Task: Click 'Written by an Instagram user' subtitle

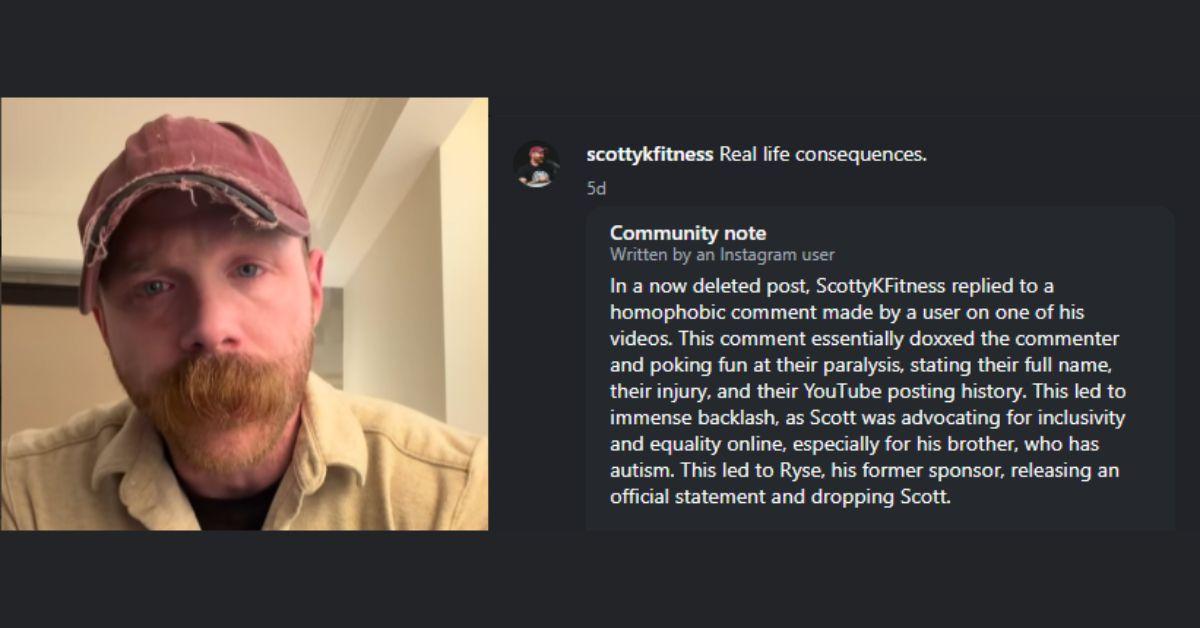Action: pyautogui.click(x=722, y=255)
